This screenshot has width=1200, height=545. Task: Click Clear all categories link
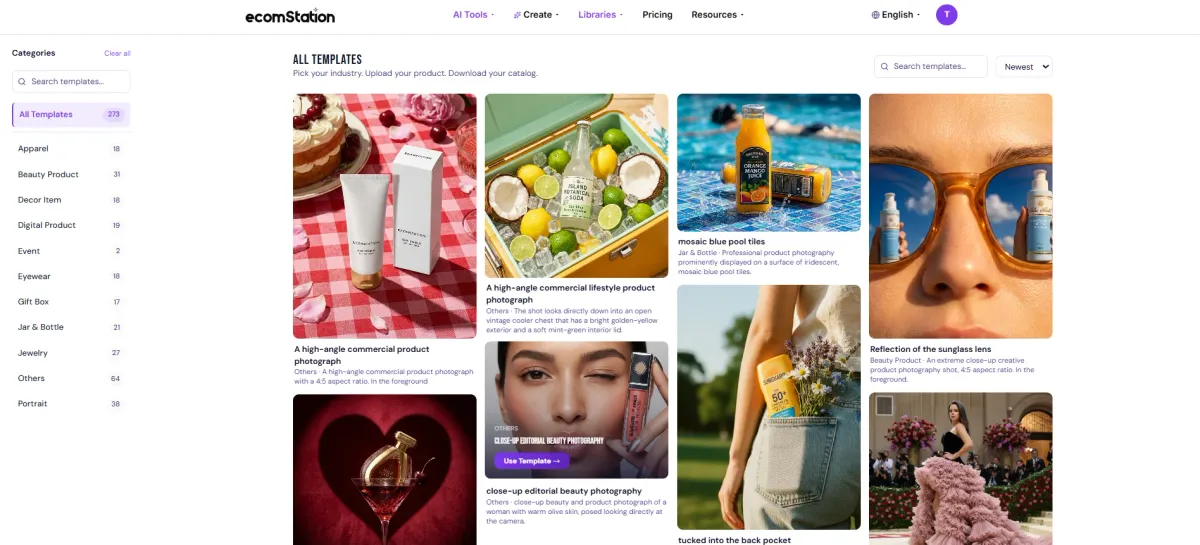[x=117, y=53]
